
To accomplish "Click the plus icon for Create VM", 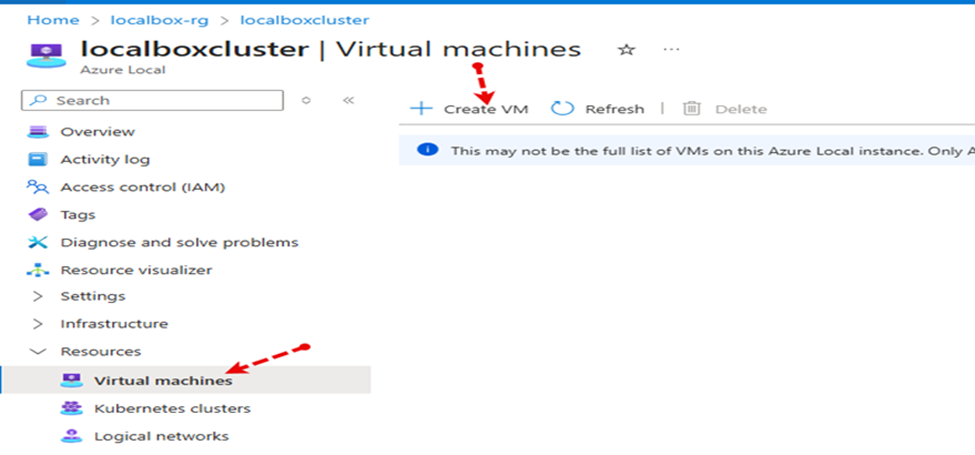I will 421,109.
